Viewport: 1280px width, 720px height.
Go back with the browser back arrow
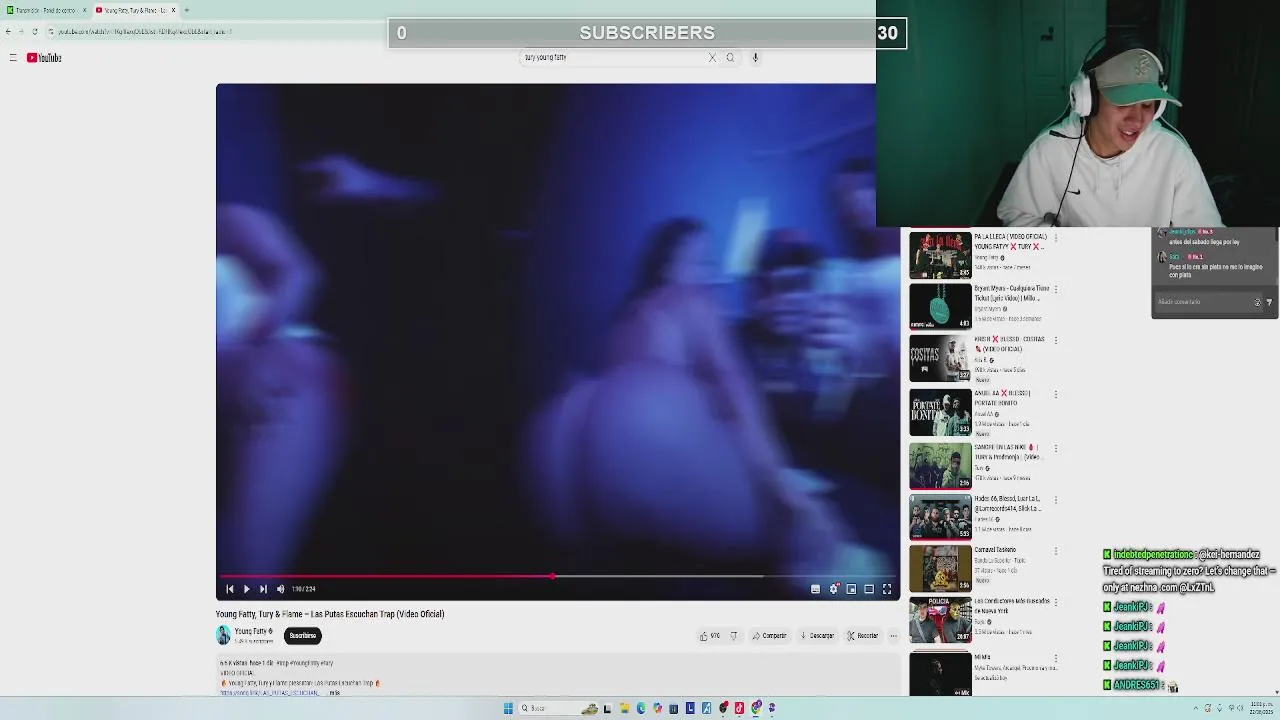point(8,31)
